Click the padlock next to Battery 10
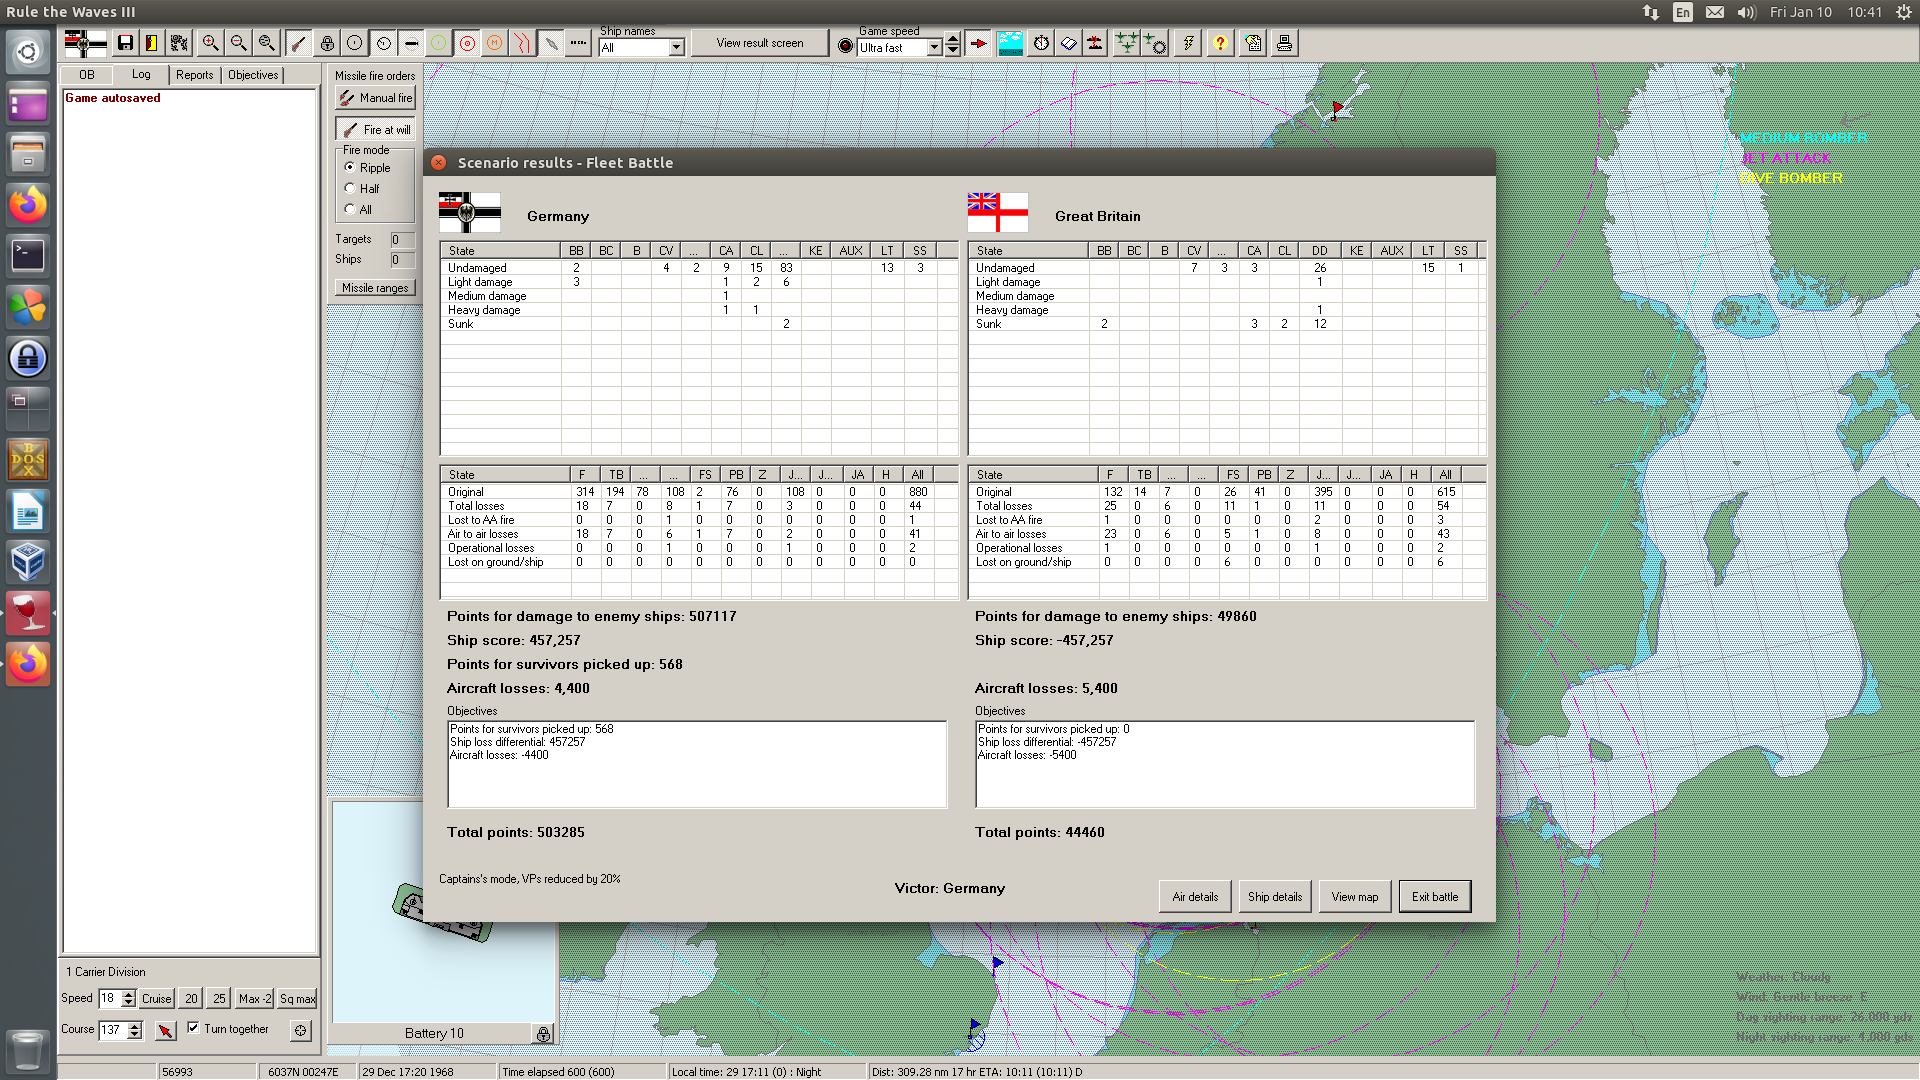 click(543, 1034)
